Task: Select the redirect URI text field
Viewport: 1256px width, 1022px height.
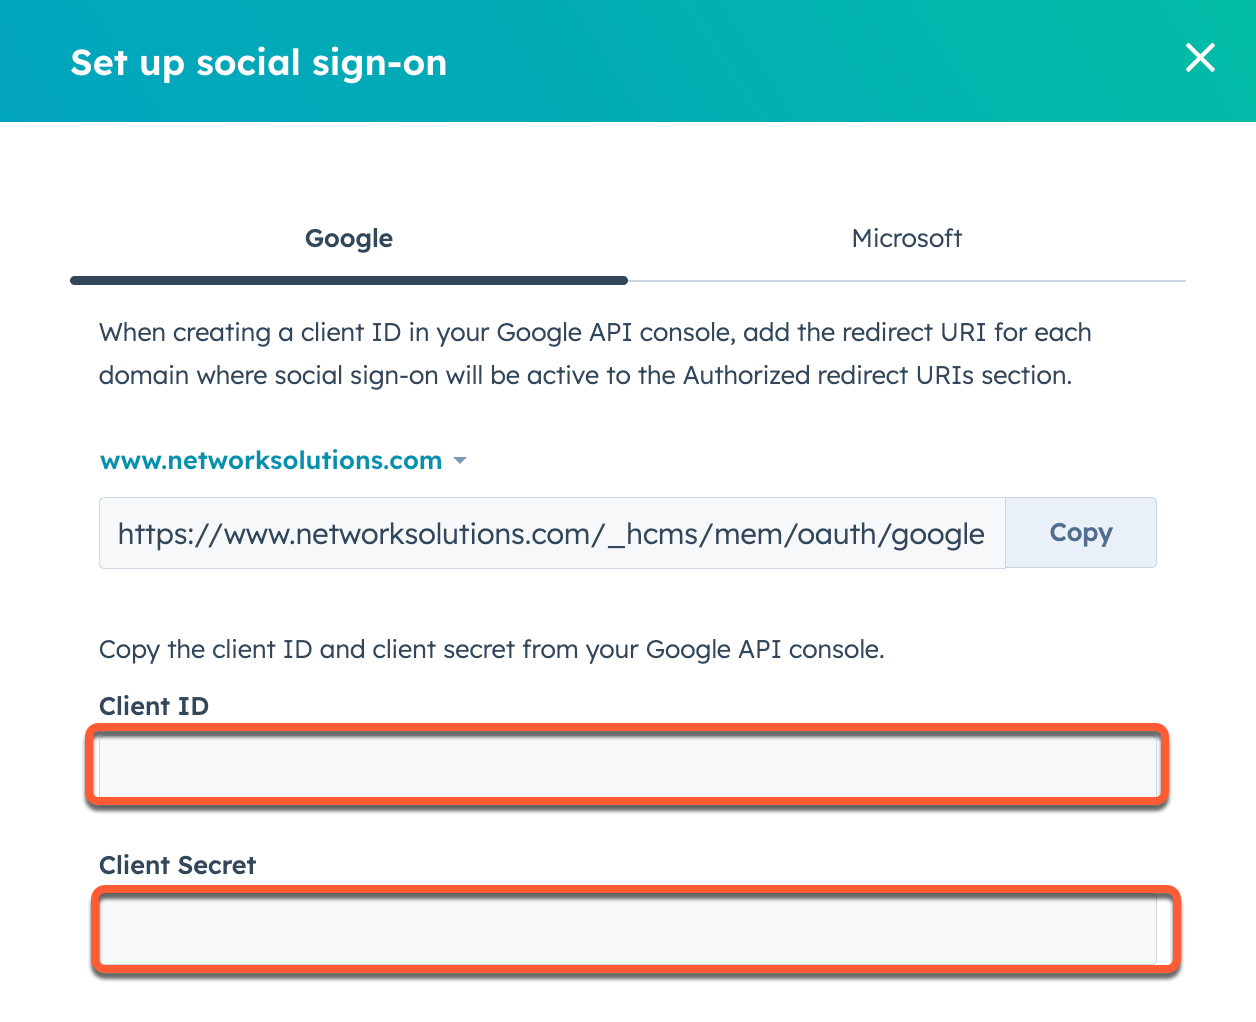Action: [551, 533]
